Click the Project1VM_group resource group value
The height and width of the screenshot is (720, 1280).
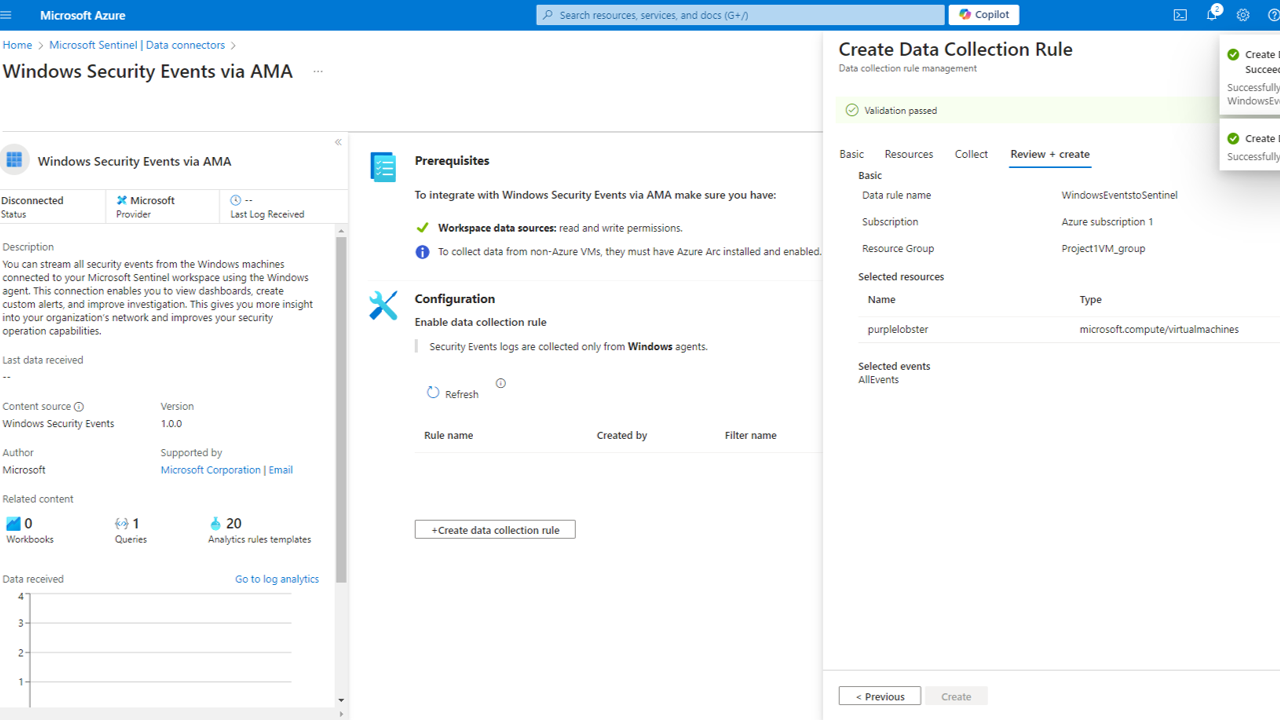click(1104, 249)
